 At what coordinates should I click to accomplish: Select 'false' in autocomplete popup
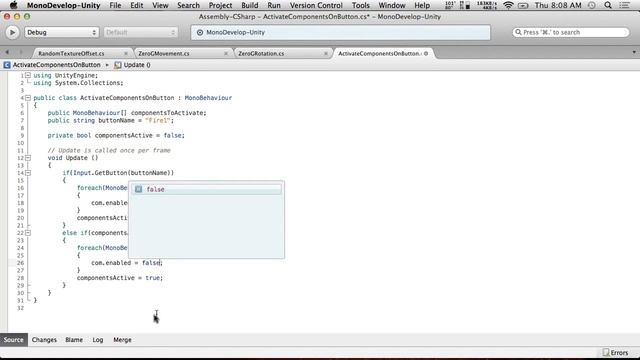coord(207,189)
